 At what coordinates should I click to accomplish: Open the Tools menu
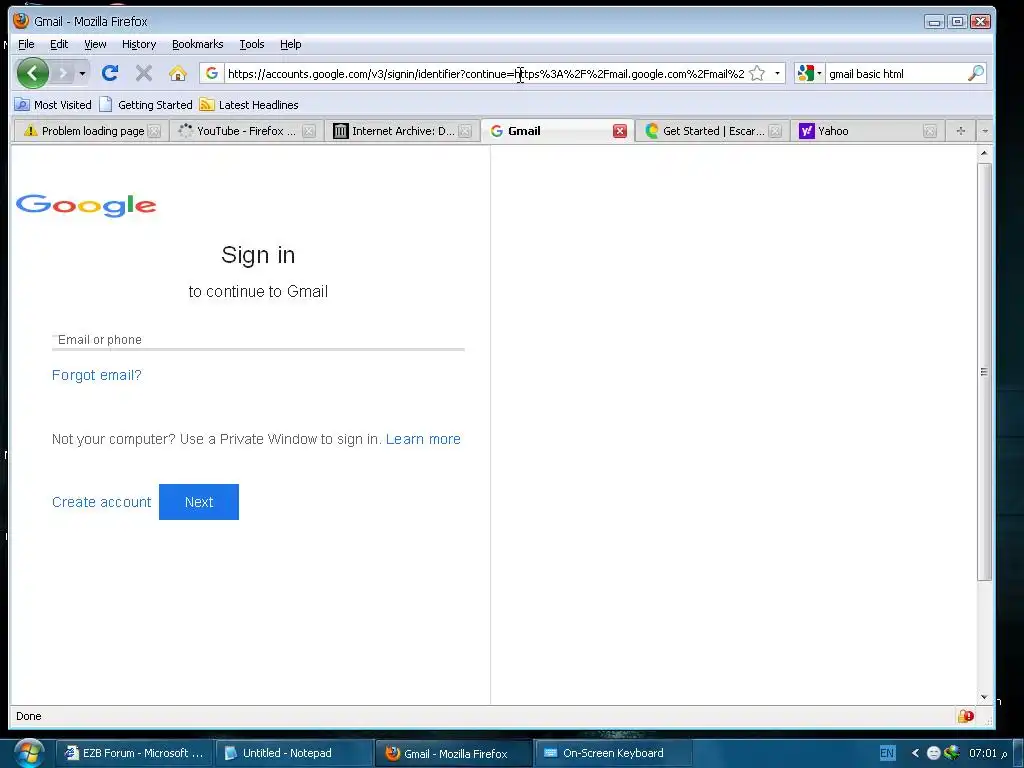point(251,44)
